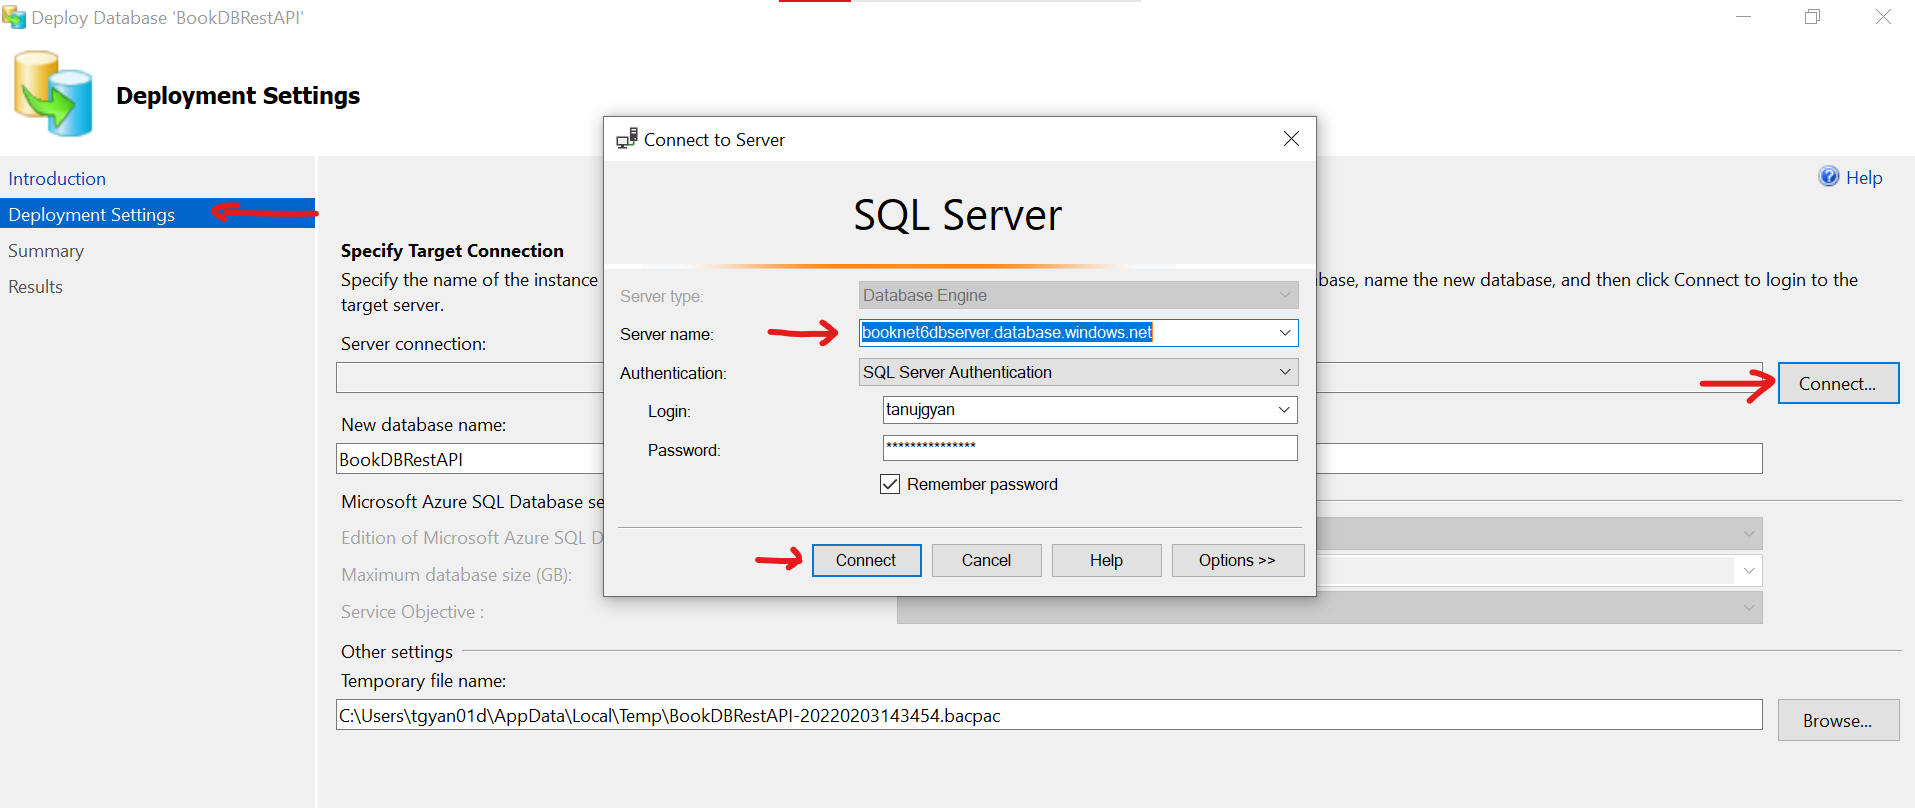Click the Connect to Server dialog icon
This screenshot has width=1915, height=808.
pos(627,139)
